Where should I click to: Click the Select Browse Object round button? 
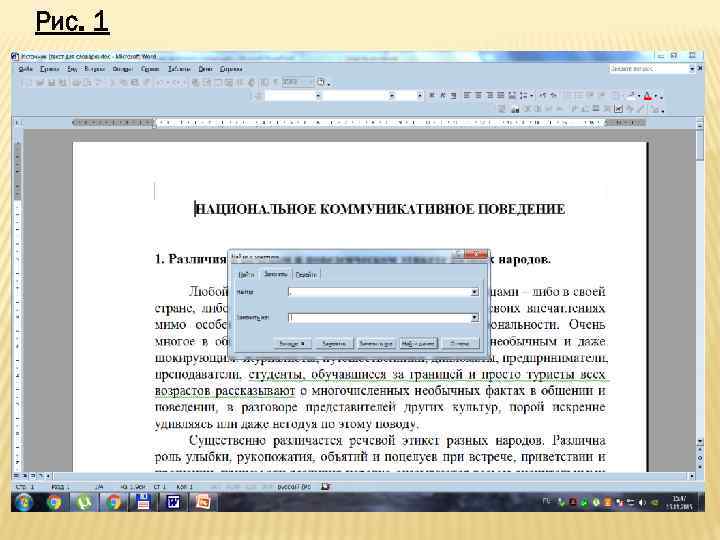[x=699, y=458]
